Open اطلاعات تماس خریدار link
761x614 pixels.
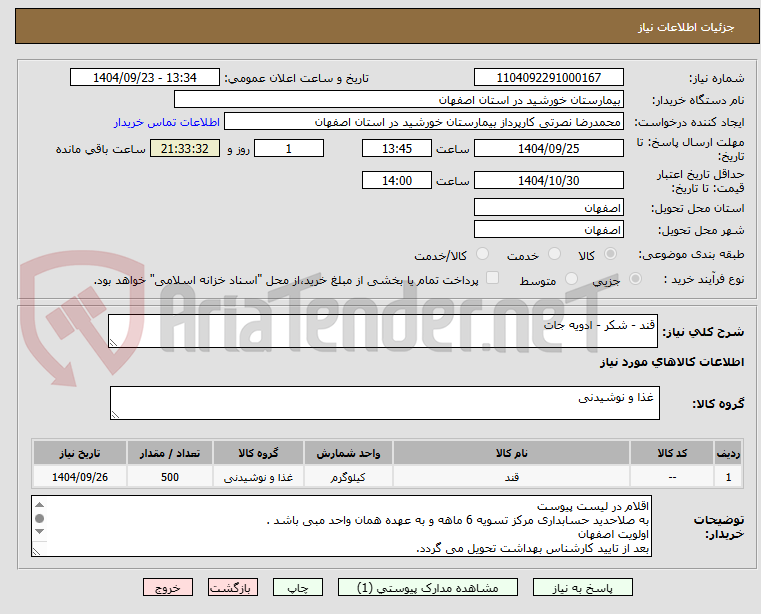167,122
